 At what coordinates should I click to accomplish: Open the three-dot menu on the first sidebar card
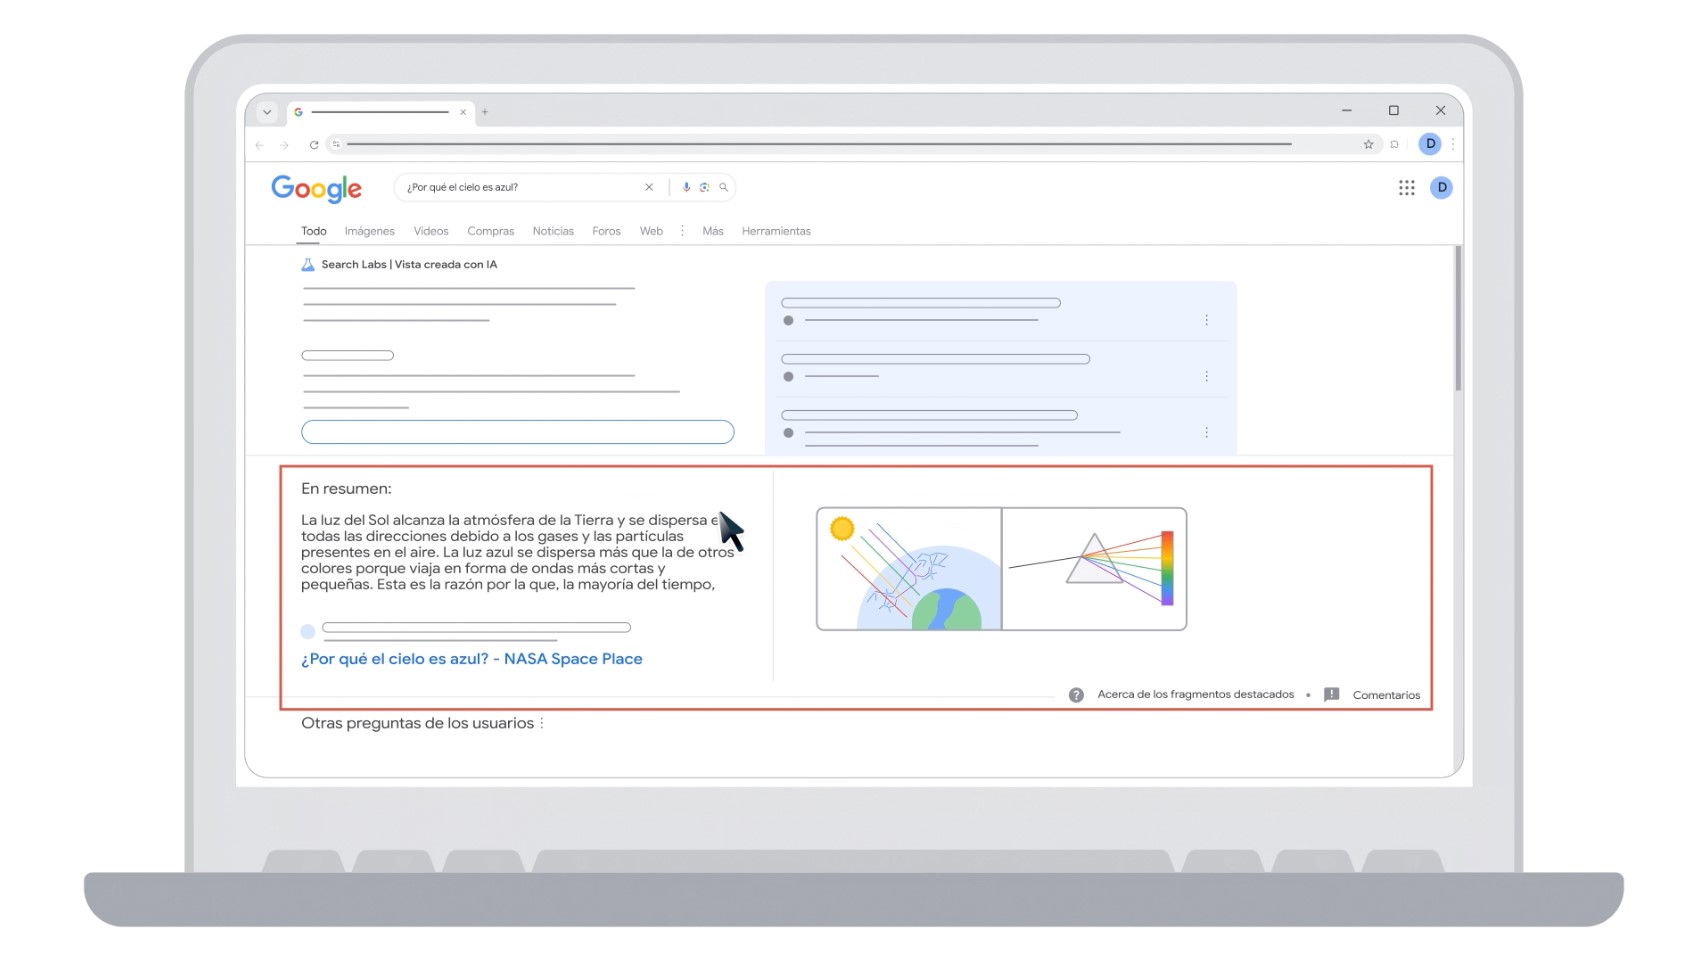click(1207, 319)
